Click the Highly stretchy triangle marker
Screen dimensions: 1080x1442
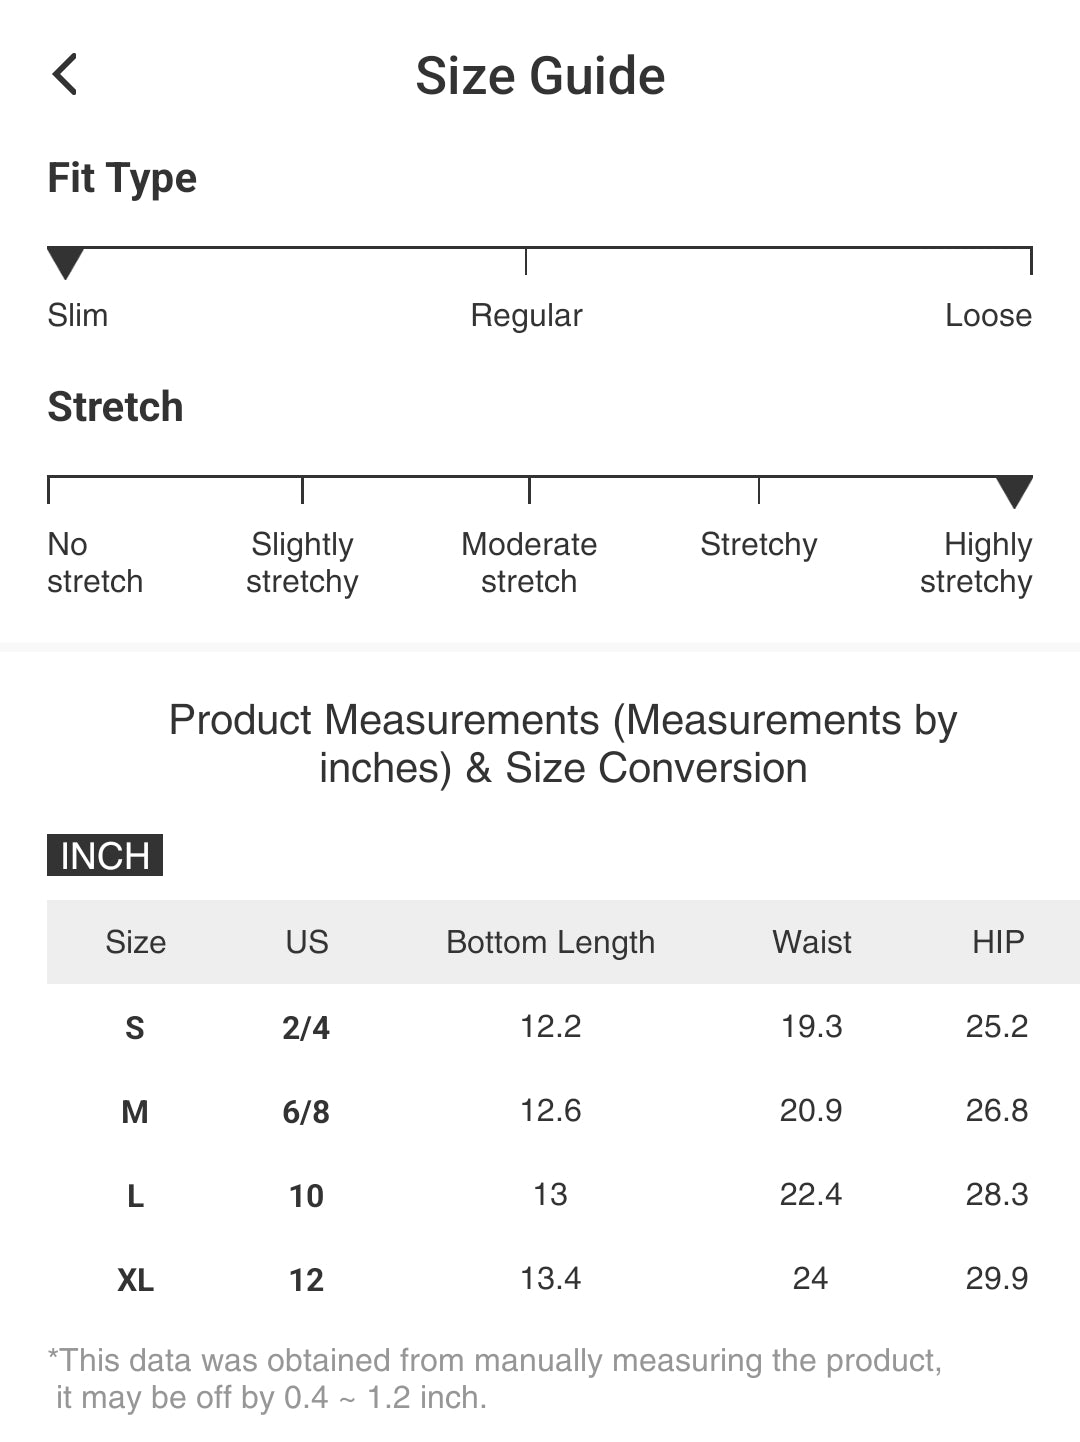[1014, 491]
